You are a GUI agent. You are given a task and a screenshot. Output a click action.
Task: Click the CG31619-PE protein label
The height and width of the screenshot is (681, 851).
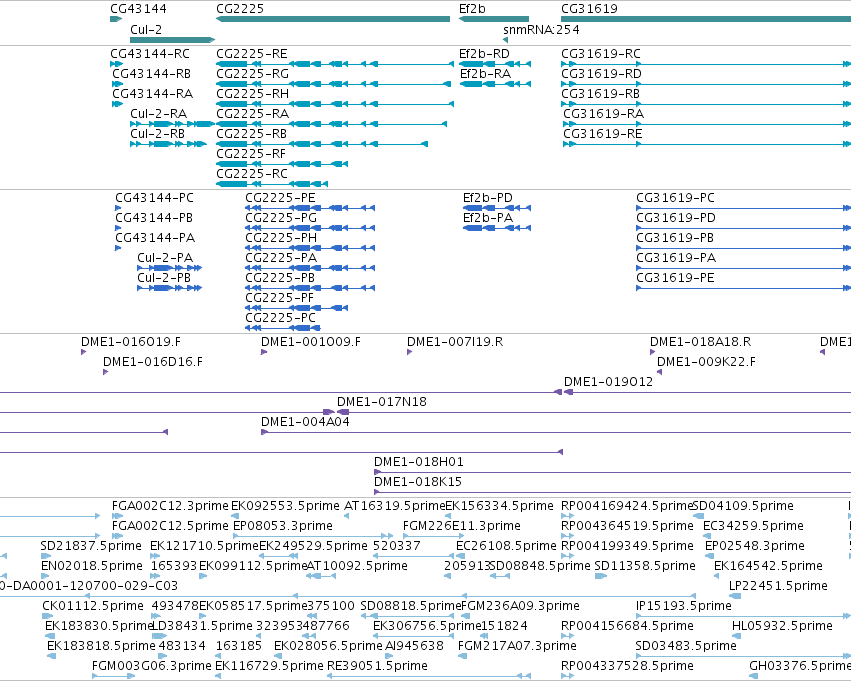pos(675,278)
